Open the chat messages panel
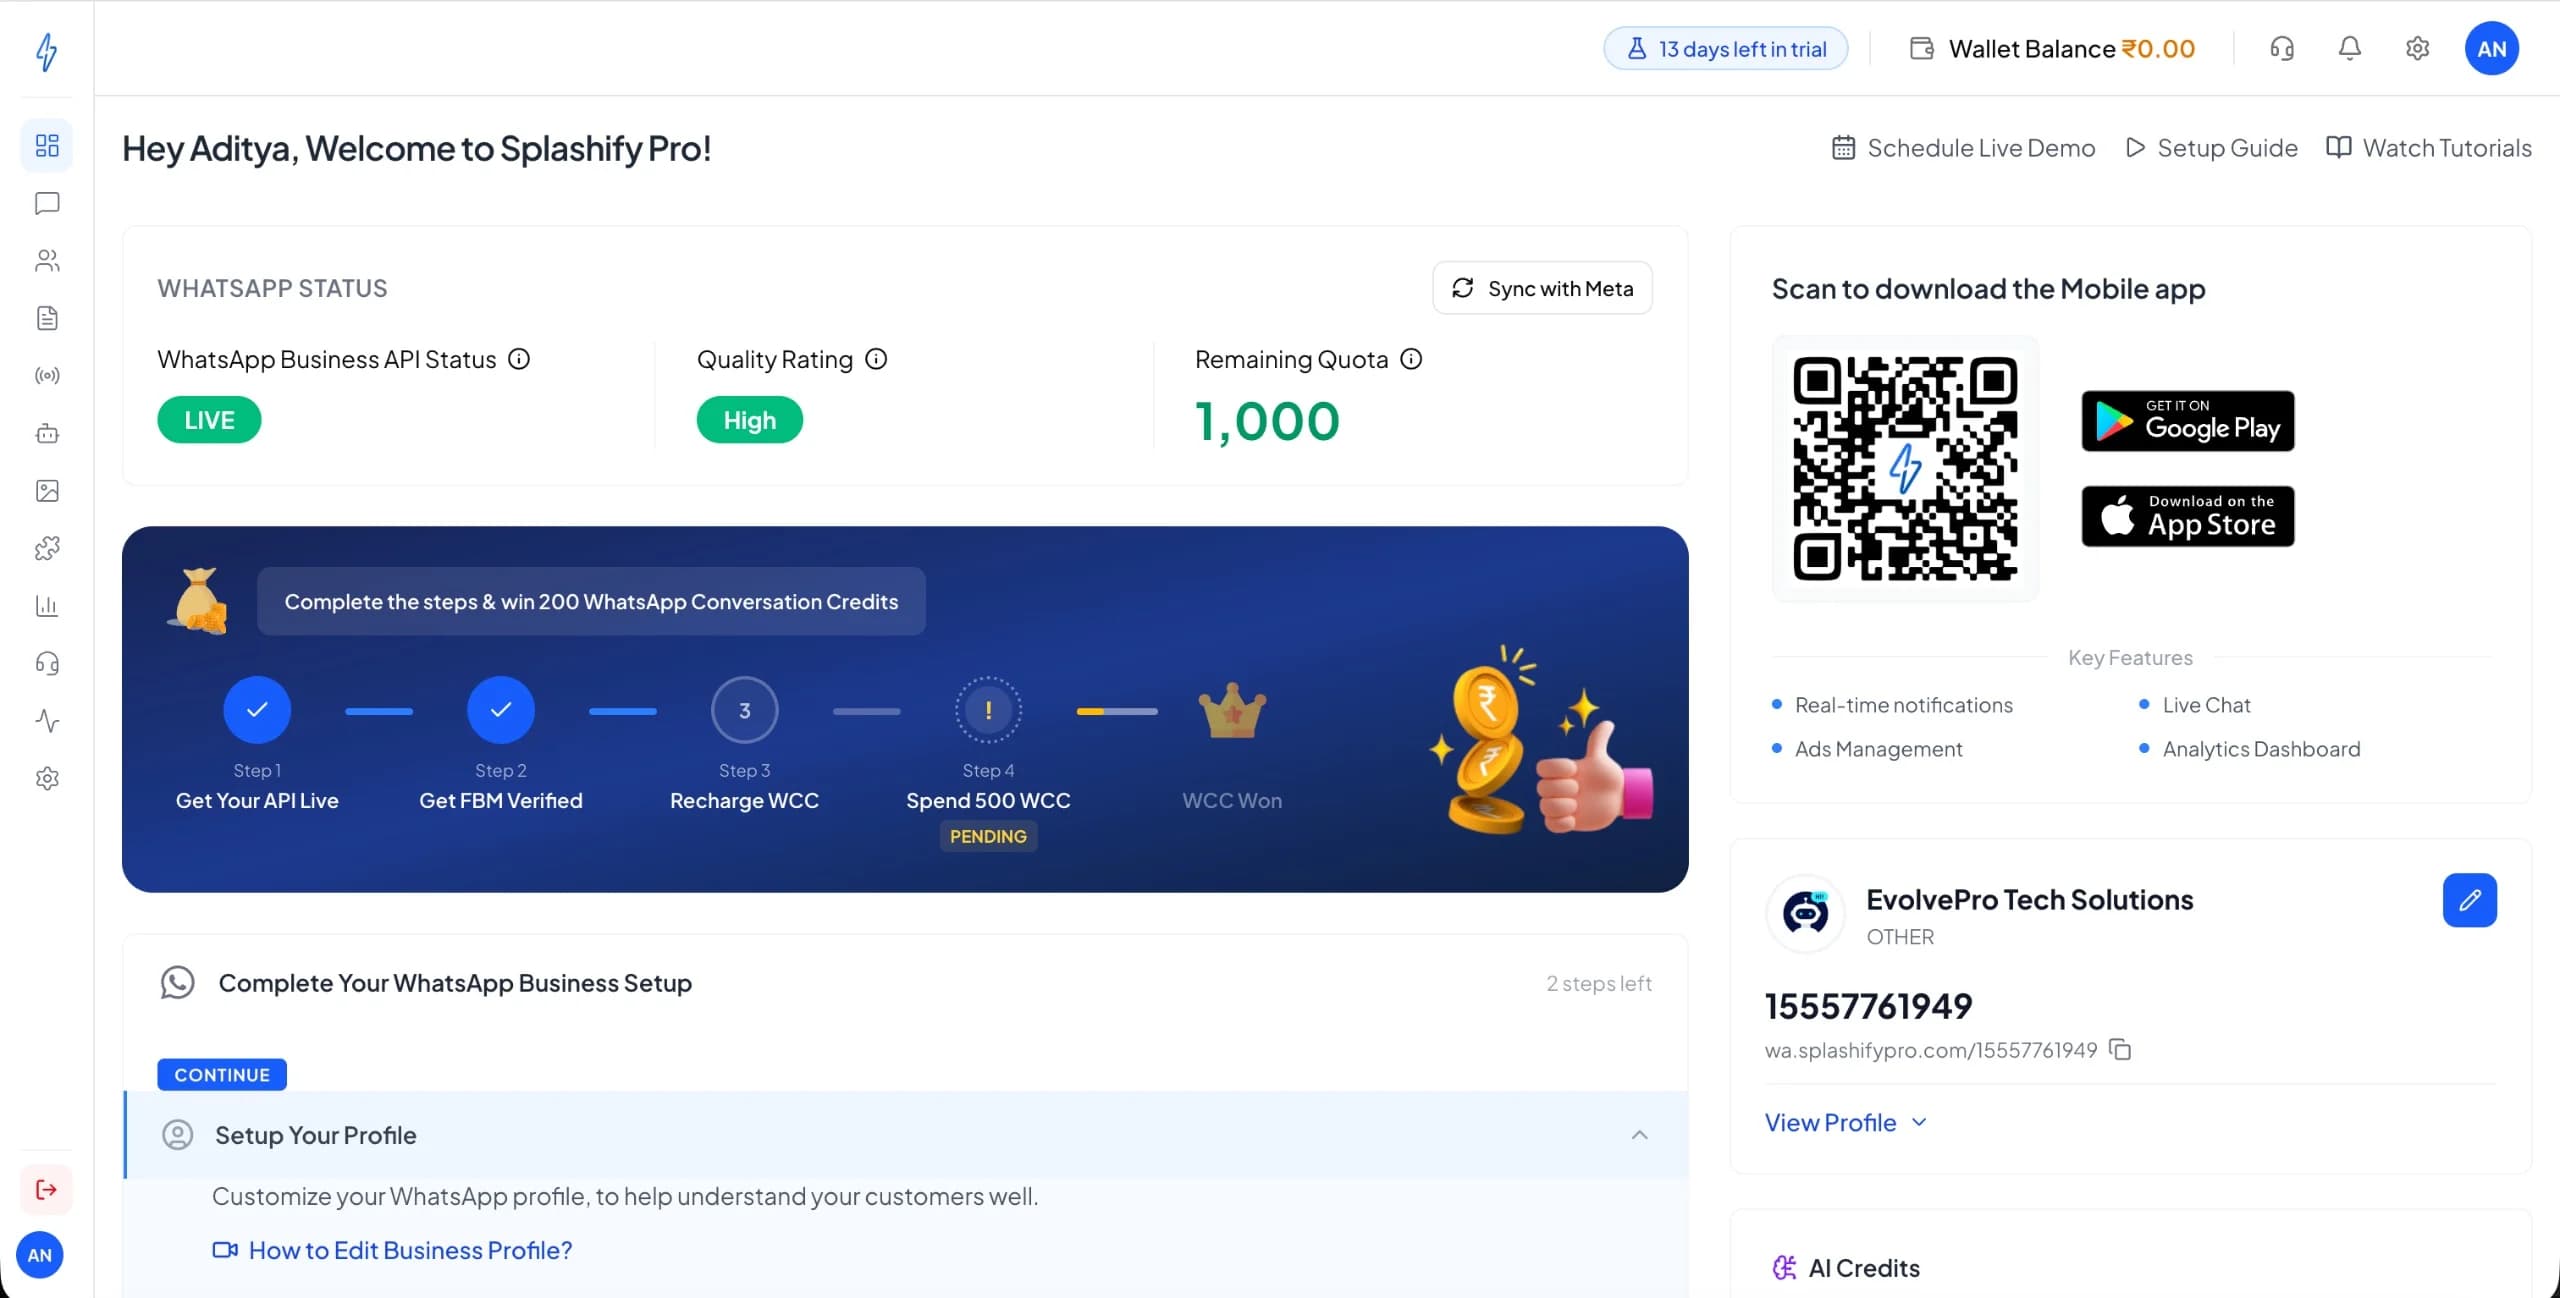Image resolution: width=2560 pixels, height=1298 pixels. coord(46,204)
